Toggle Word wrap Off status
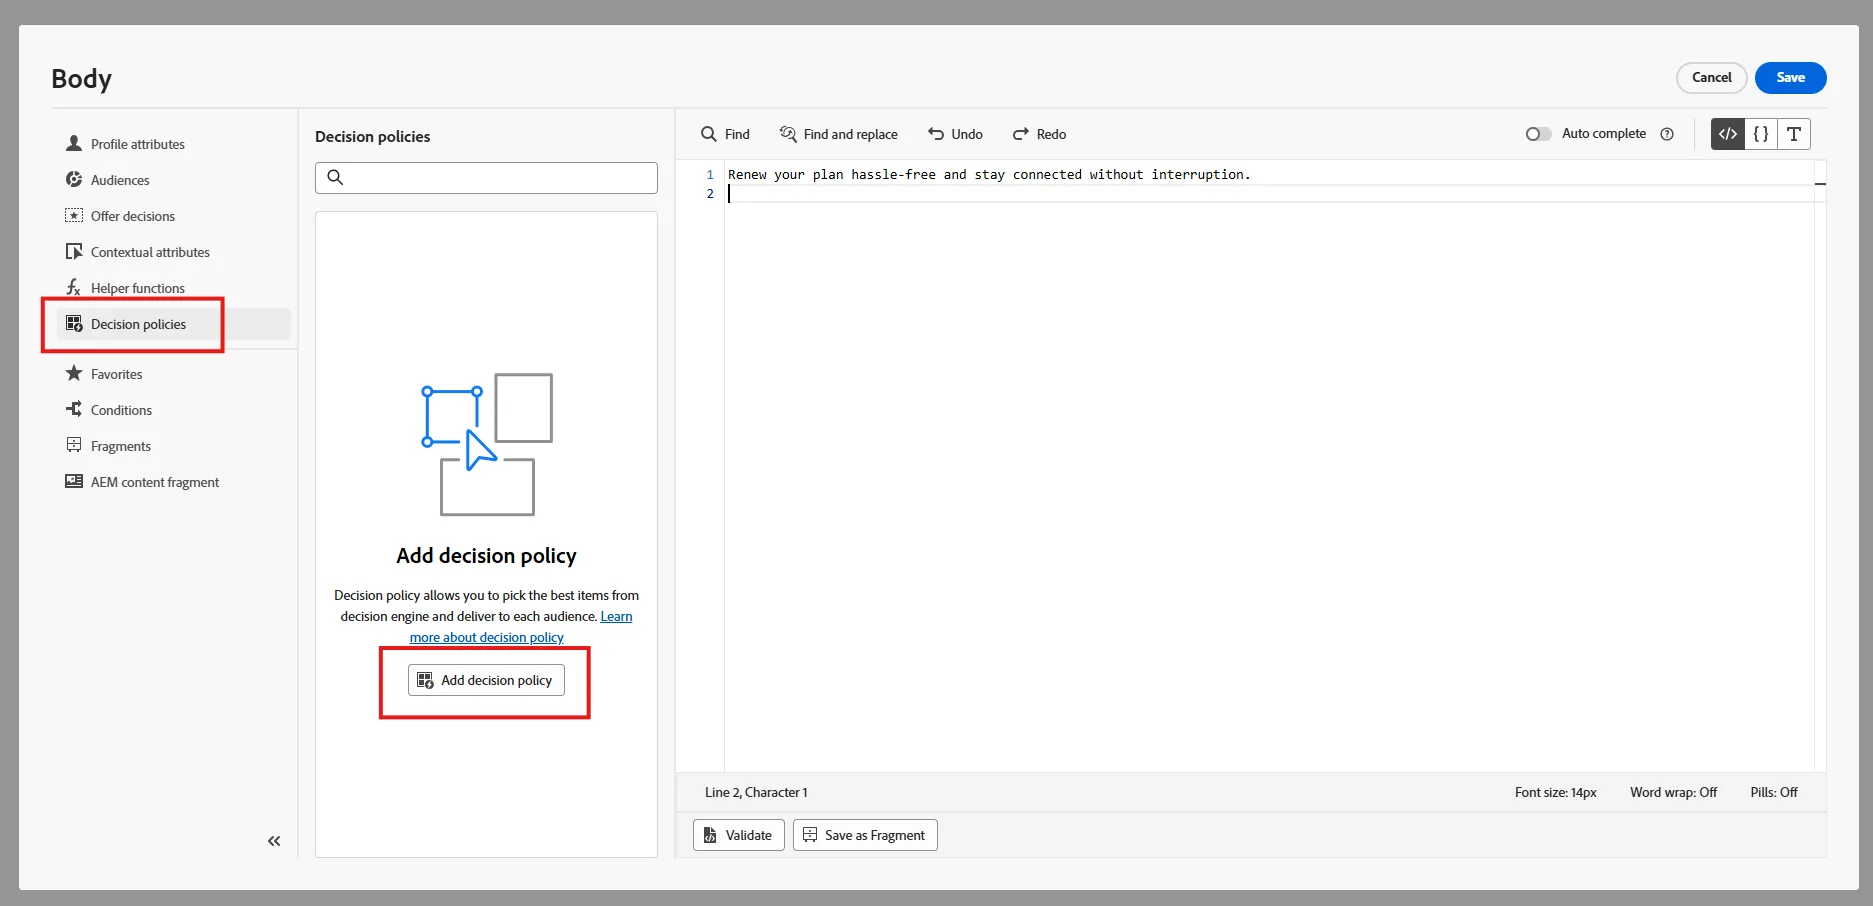1873x906 pixels. point(1673,792)
